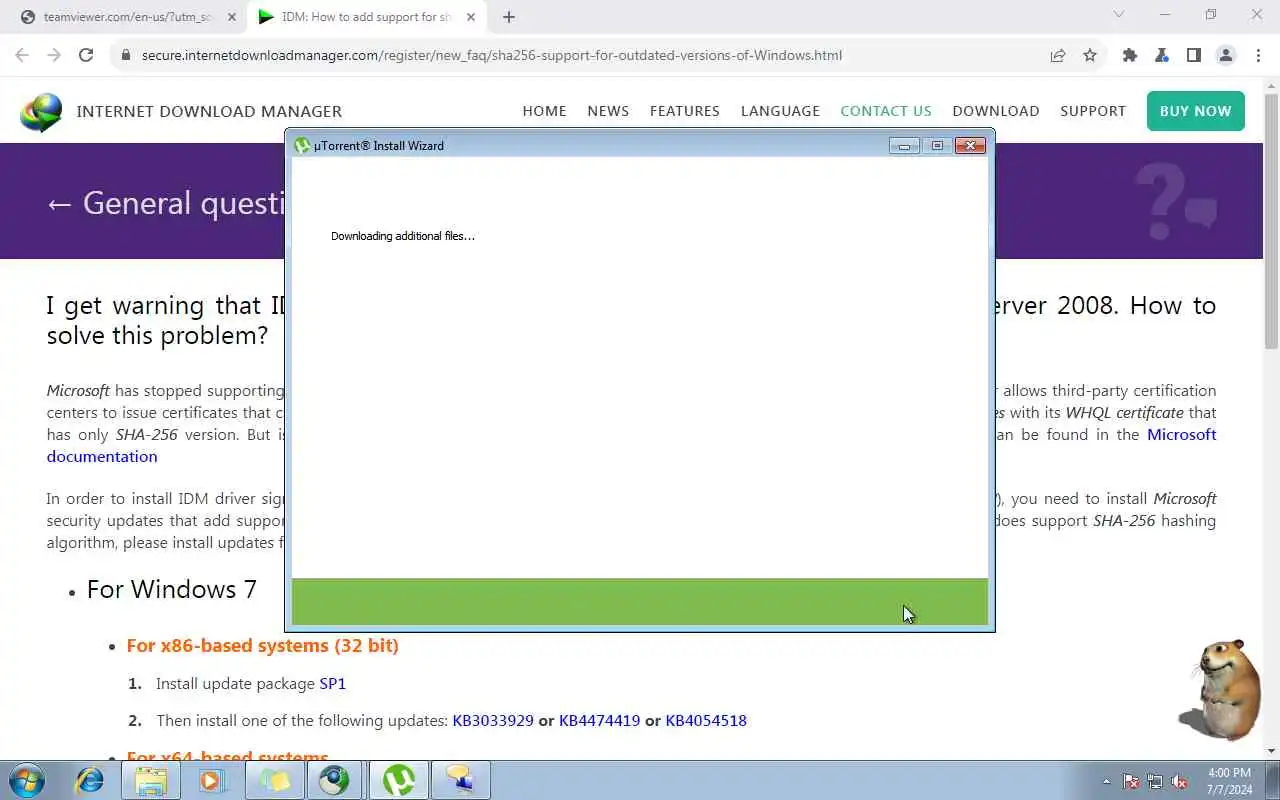Open DOWNLOAD in the IDM navigation
The width and height of the screenshot is (1280, 800).
click(996, 111)
